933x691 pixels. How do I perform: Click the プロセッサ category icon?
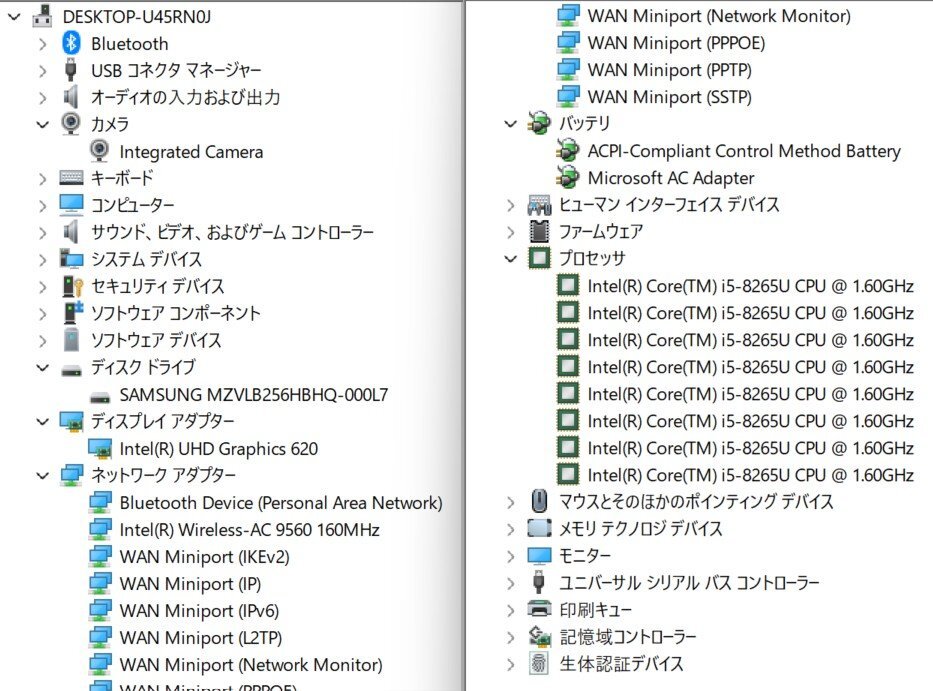[539, 258]
